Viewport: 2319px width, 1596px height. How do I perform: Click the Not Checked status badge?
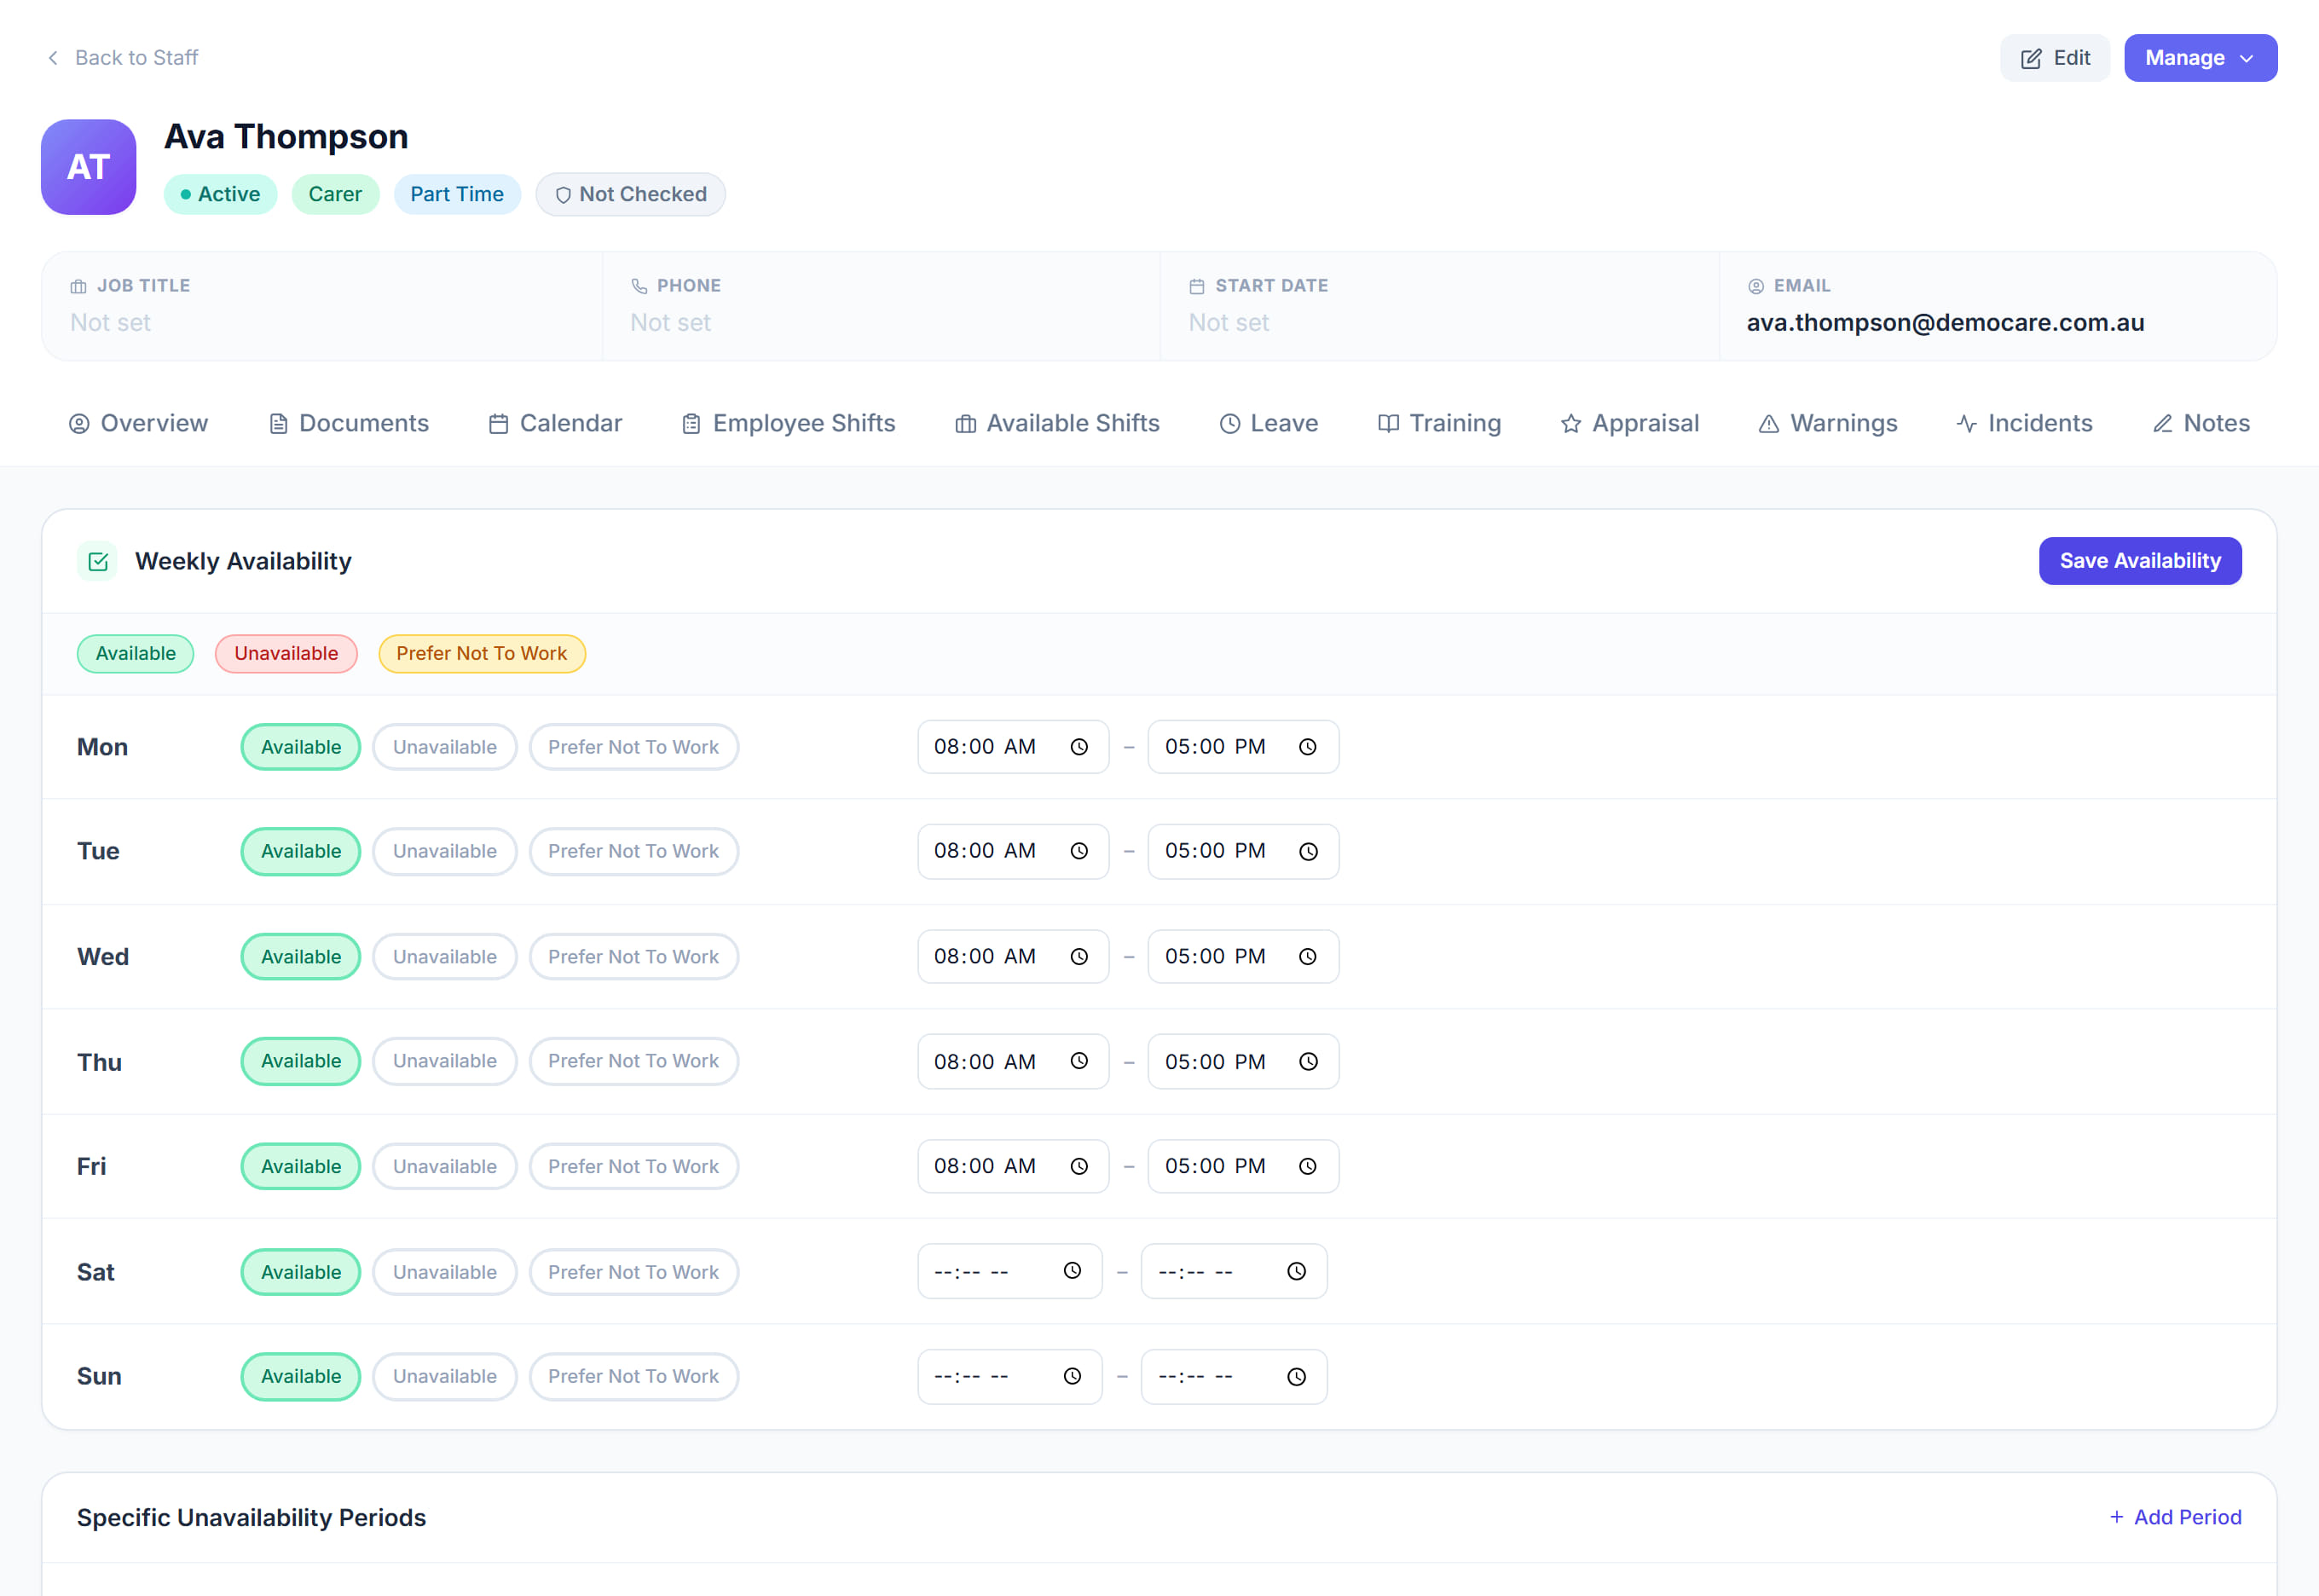click(630, 194)
